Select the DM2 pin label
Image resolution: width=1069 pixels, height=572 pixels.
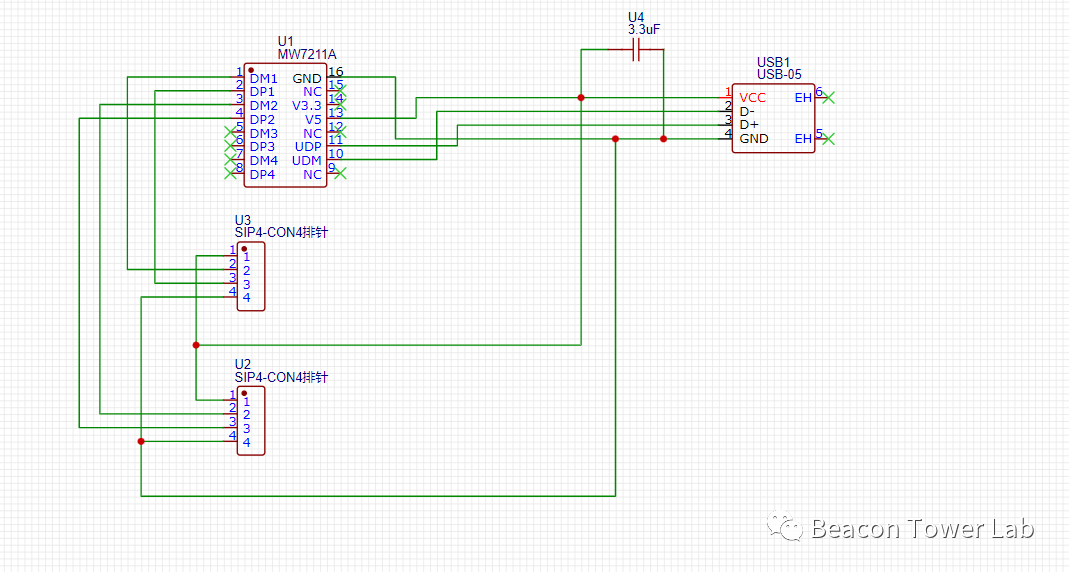click(263, 106)
